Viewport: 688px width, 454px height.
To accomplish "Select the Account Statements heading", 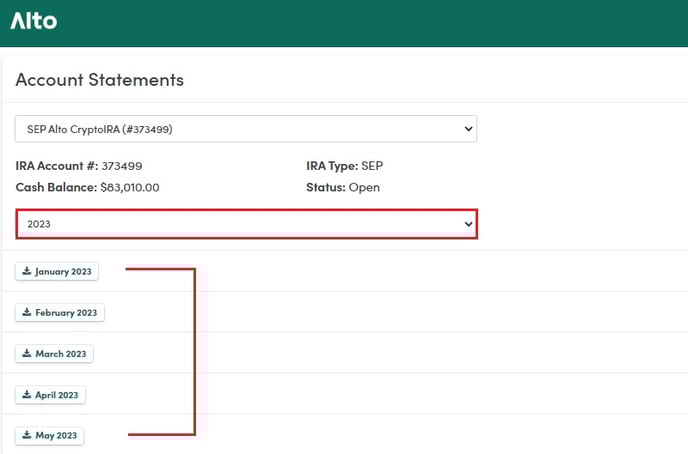I will tap(100, 80).
